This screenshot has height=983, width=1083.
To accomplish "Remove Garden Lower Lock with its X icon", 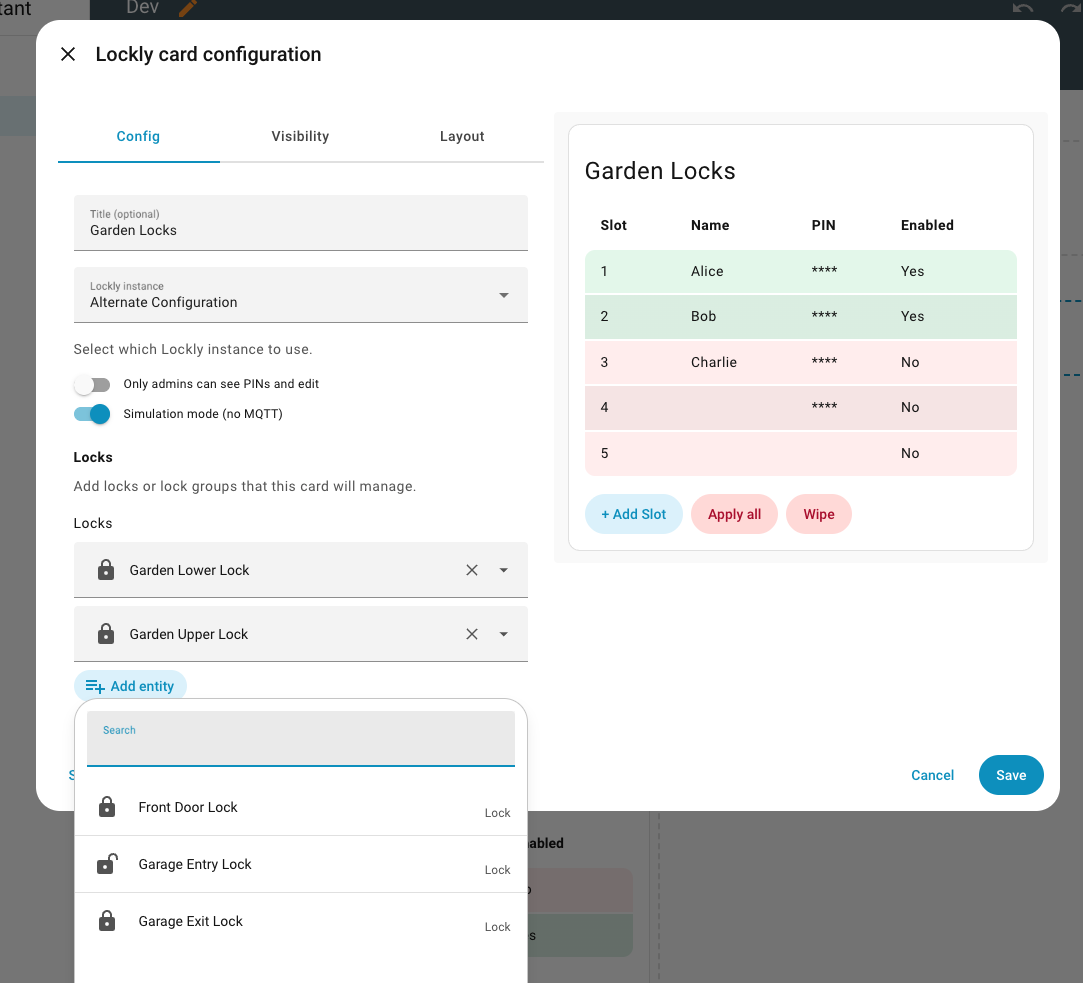I will pos(472,570).
